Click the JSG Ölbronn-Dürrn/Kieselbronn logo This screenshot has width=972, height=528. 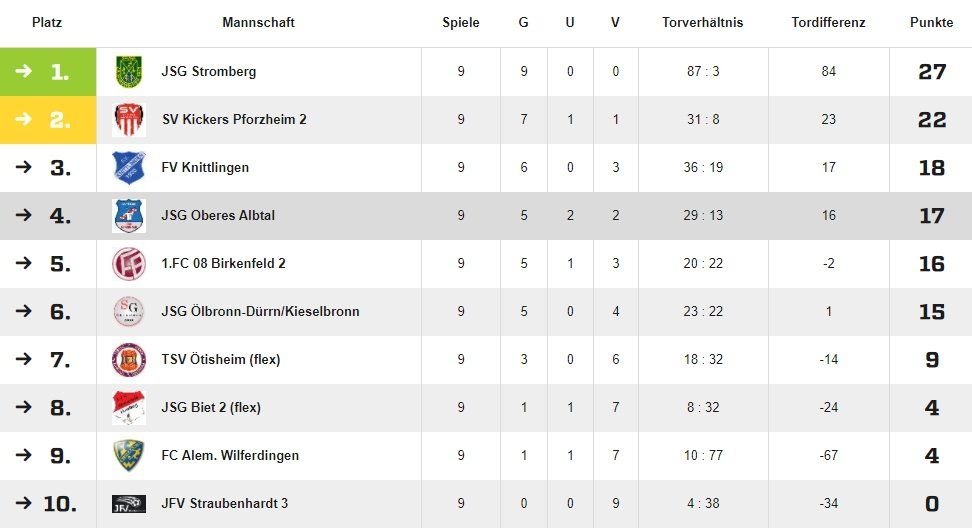tap(128, 312)
